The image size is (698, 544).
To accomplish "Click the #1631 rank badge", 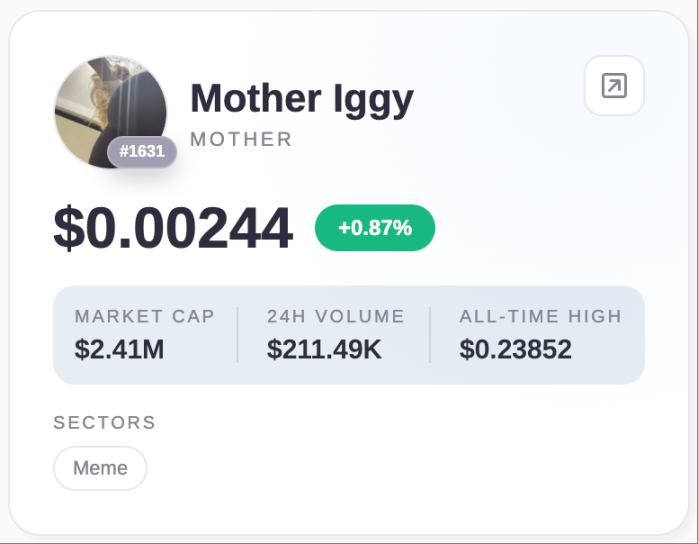I will 142,152.
